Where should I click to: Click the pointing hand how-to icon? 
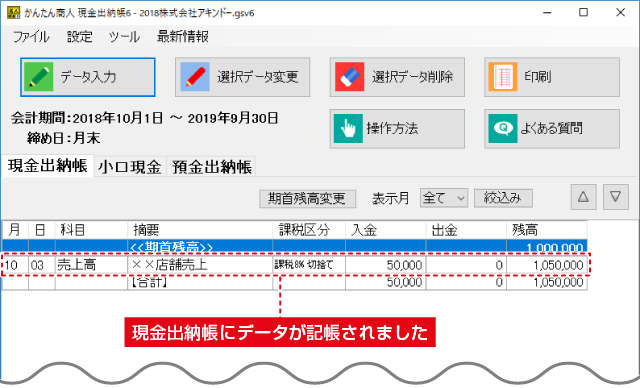pyautogui.click(x=348, y=129)
